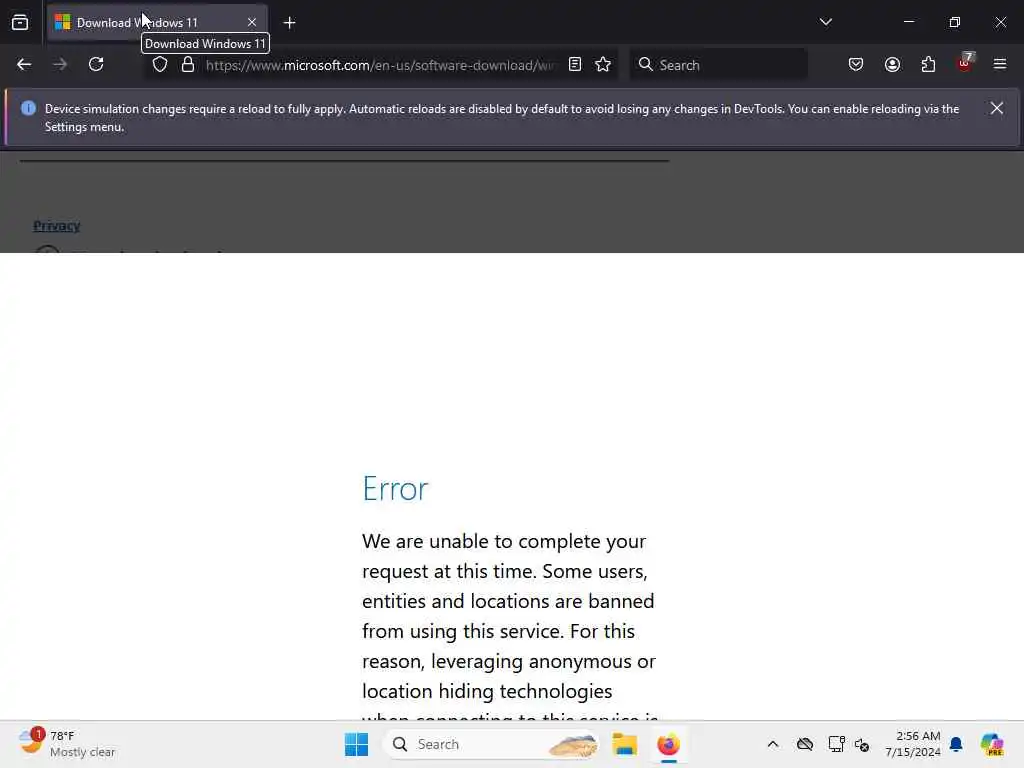The image size is (1024, 768).
Task: Dismiss the device simulation notification
Action: tap(997, 108)
